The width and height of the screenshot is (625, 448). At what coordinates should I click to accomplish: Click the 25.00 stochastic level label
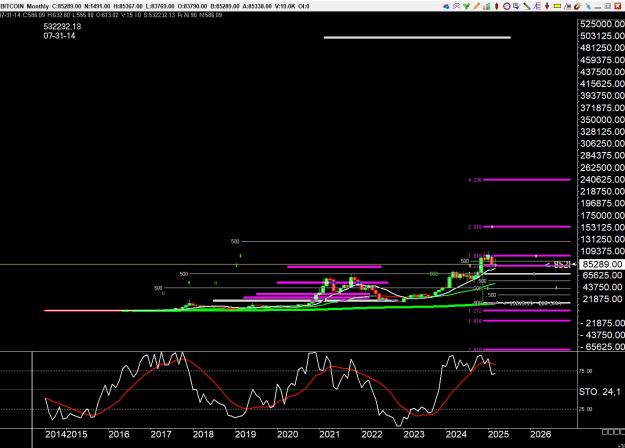coord(586,409)
